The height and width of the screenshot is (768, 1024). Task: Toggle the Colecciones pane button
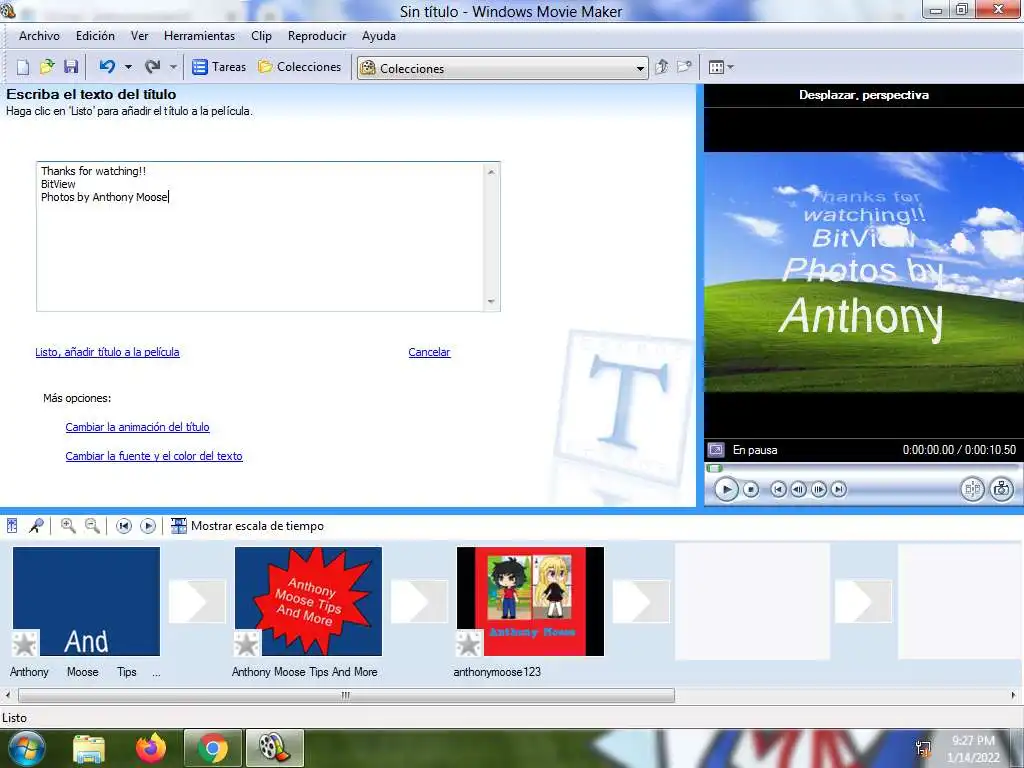pos(299,67)
